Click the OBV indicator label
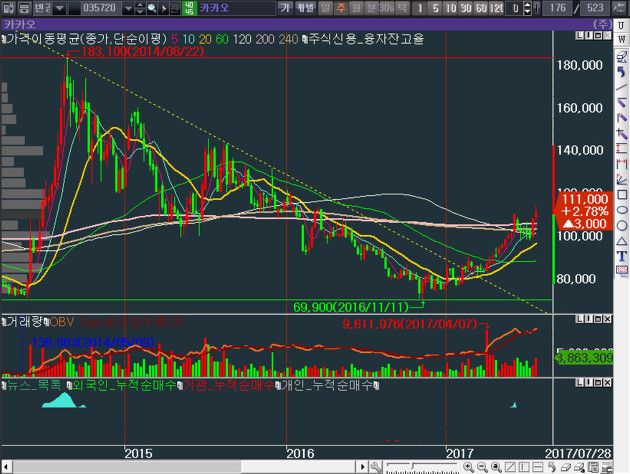Viewport: 630px width, 474px height. [x=60, y=322]
